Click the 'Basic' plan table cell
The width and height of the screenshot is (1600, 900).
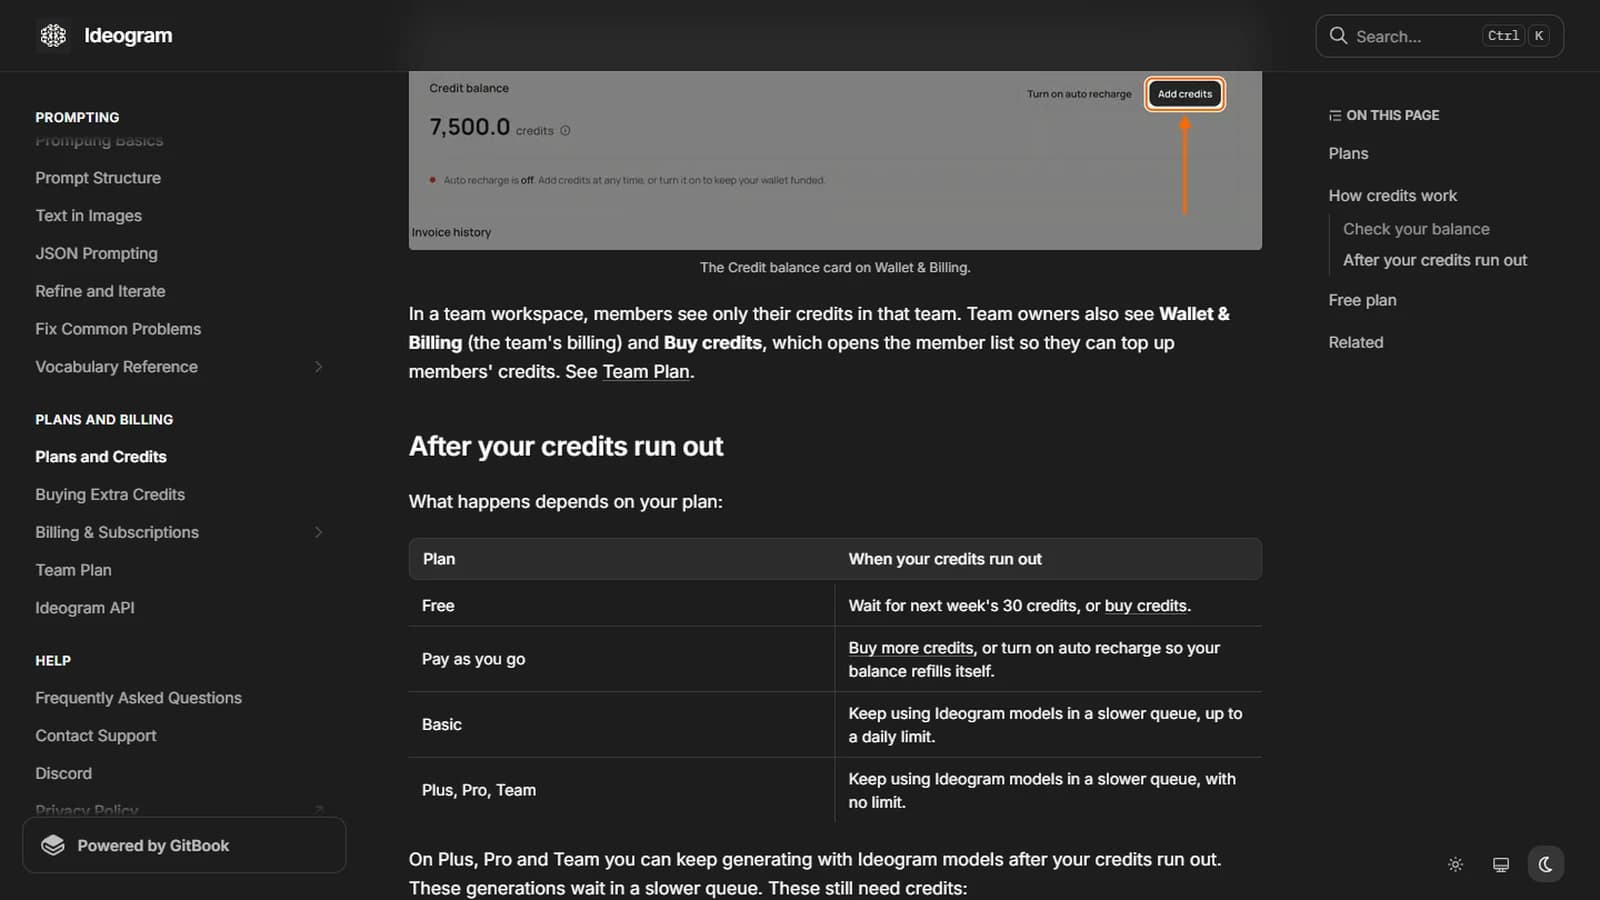[x=441, y=725]
